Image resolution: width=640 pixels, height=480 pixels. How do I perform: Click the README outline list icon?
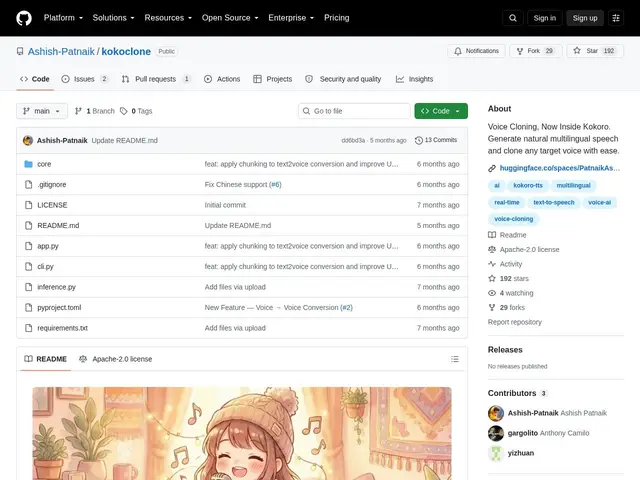[x=455, y=359]
